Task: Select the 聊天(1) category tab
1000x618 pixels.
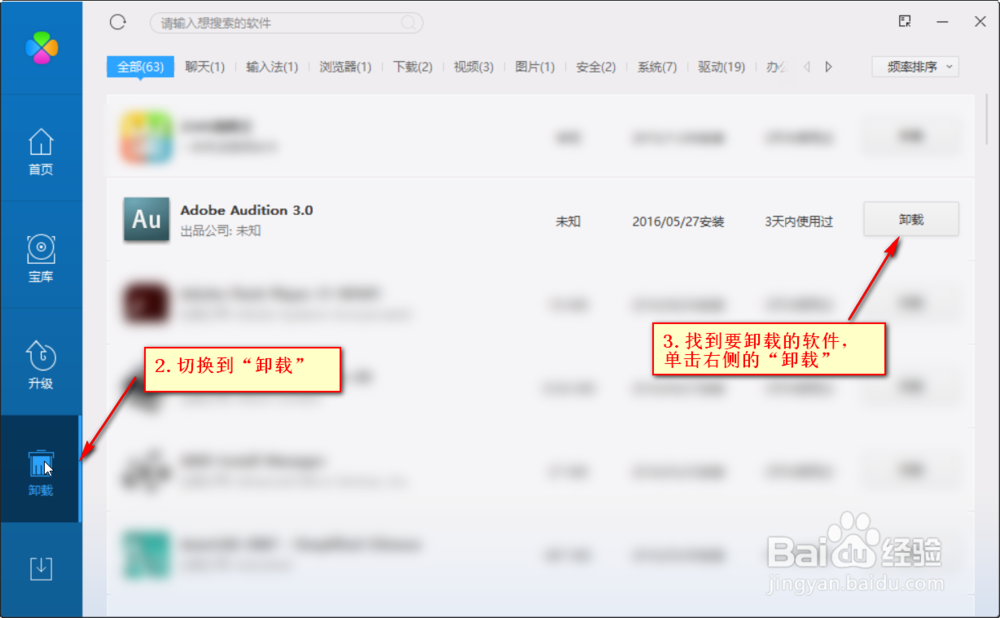Action: (x=205, y=66)
